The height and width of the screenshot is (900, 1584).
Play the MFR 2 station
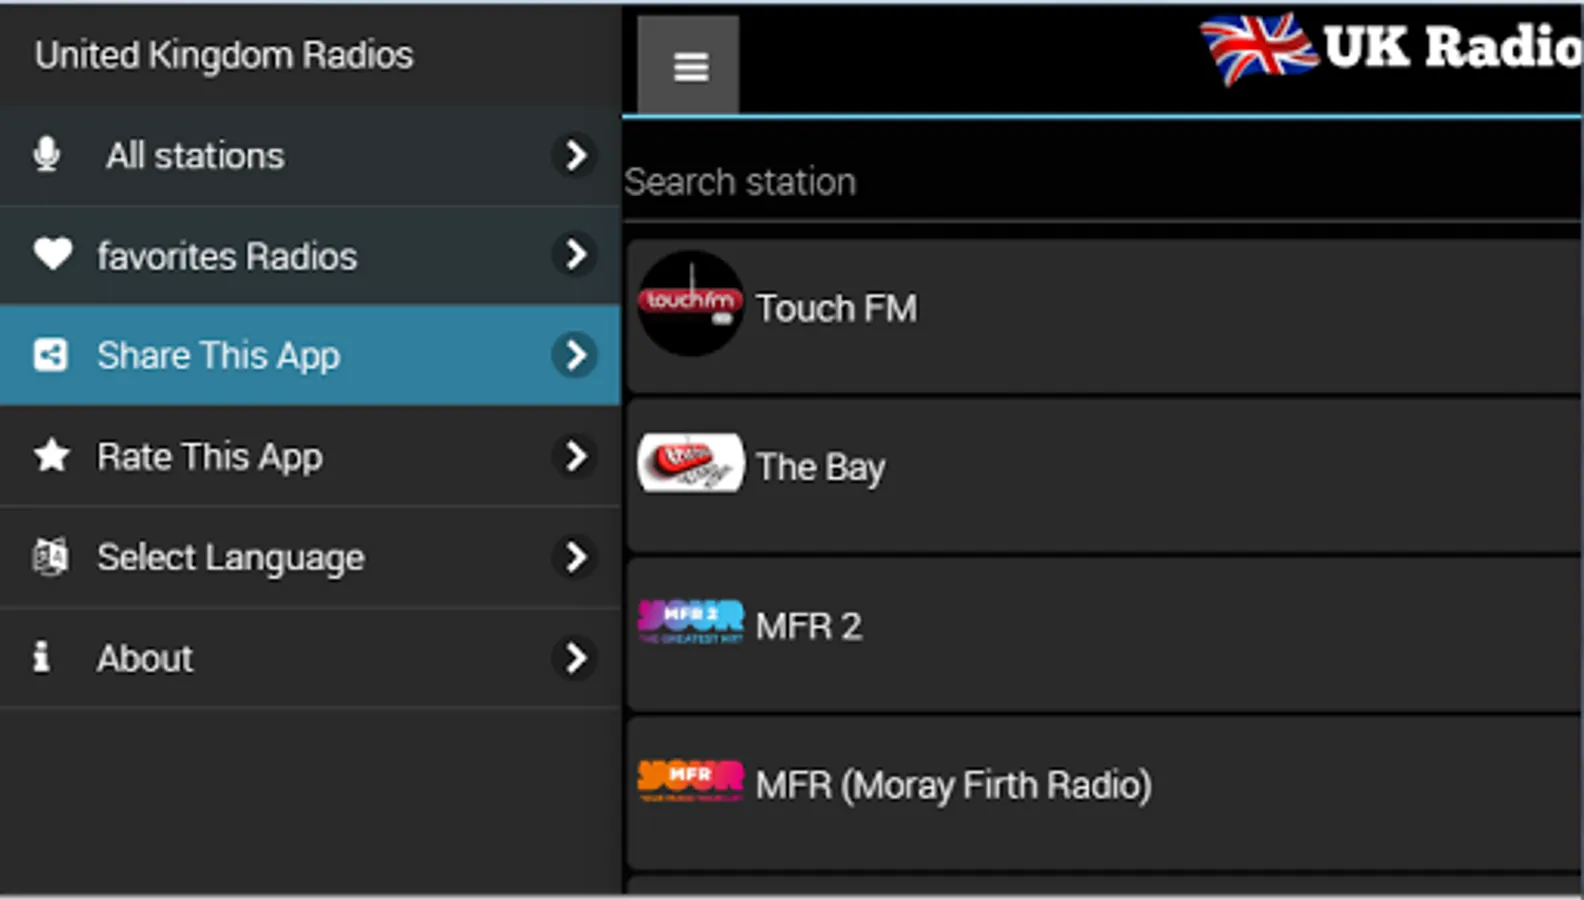[x=1104, y=634]
